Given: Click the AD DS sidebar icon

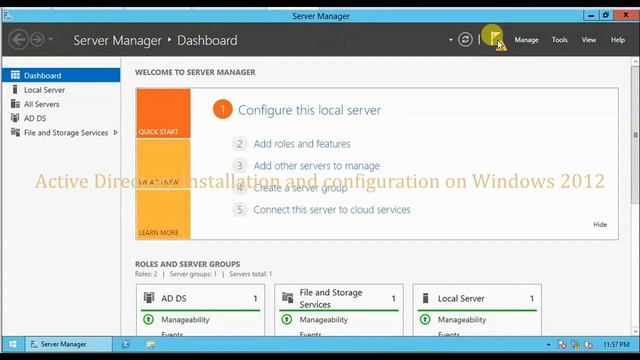Looking at the screenshot, I should pos(15,118).
